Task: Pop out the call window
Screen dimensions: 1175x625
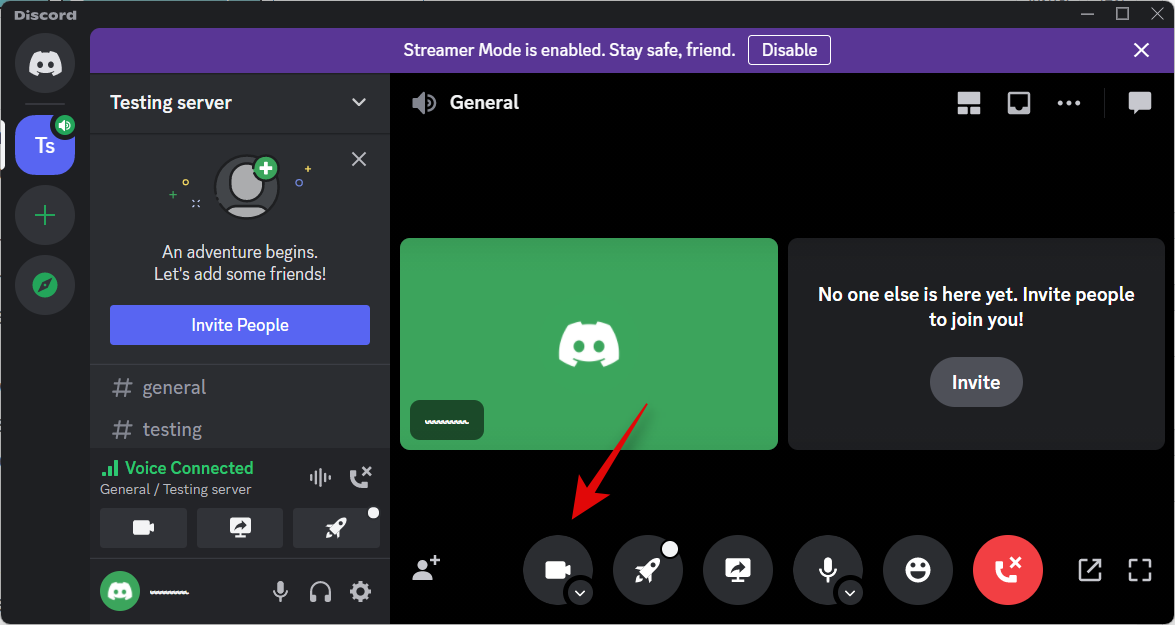Action: tap(1089, 570)
